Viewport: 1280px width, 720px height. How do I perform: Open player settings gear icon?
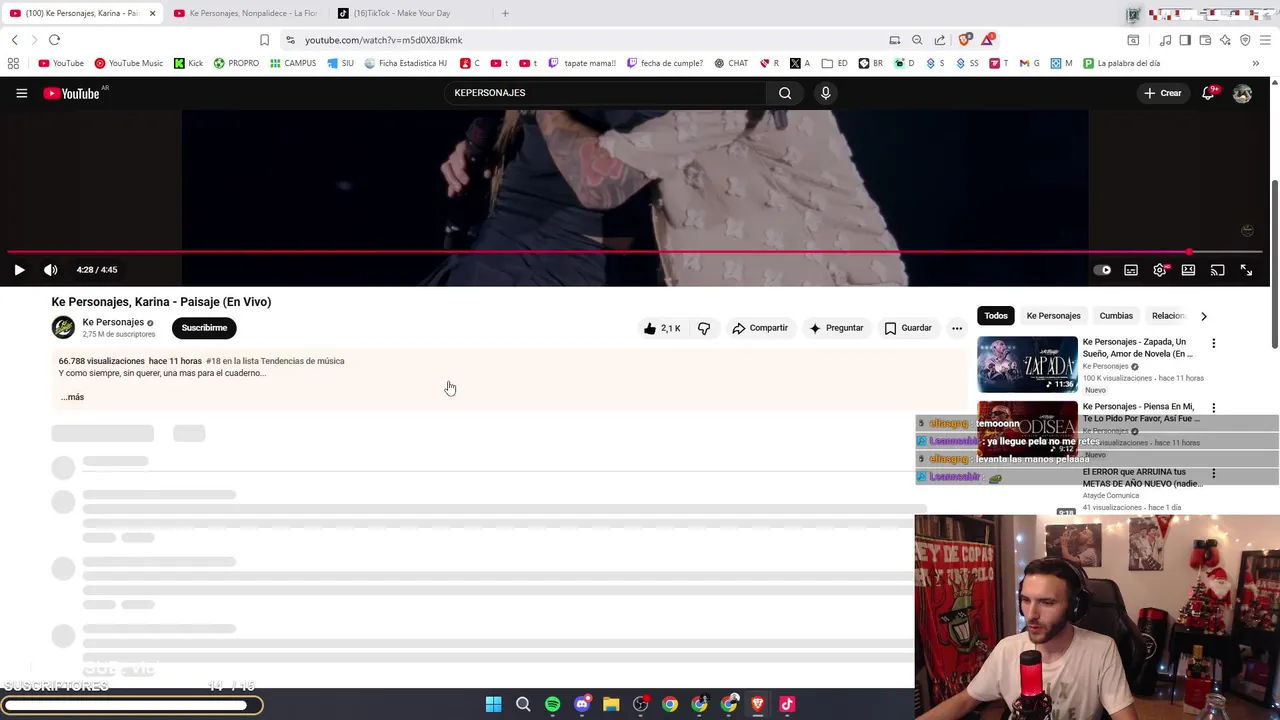(1160, 270)
